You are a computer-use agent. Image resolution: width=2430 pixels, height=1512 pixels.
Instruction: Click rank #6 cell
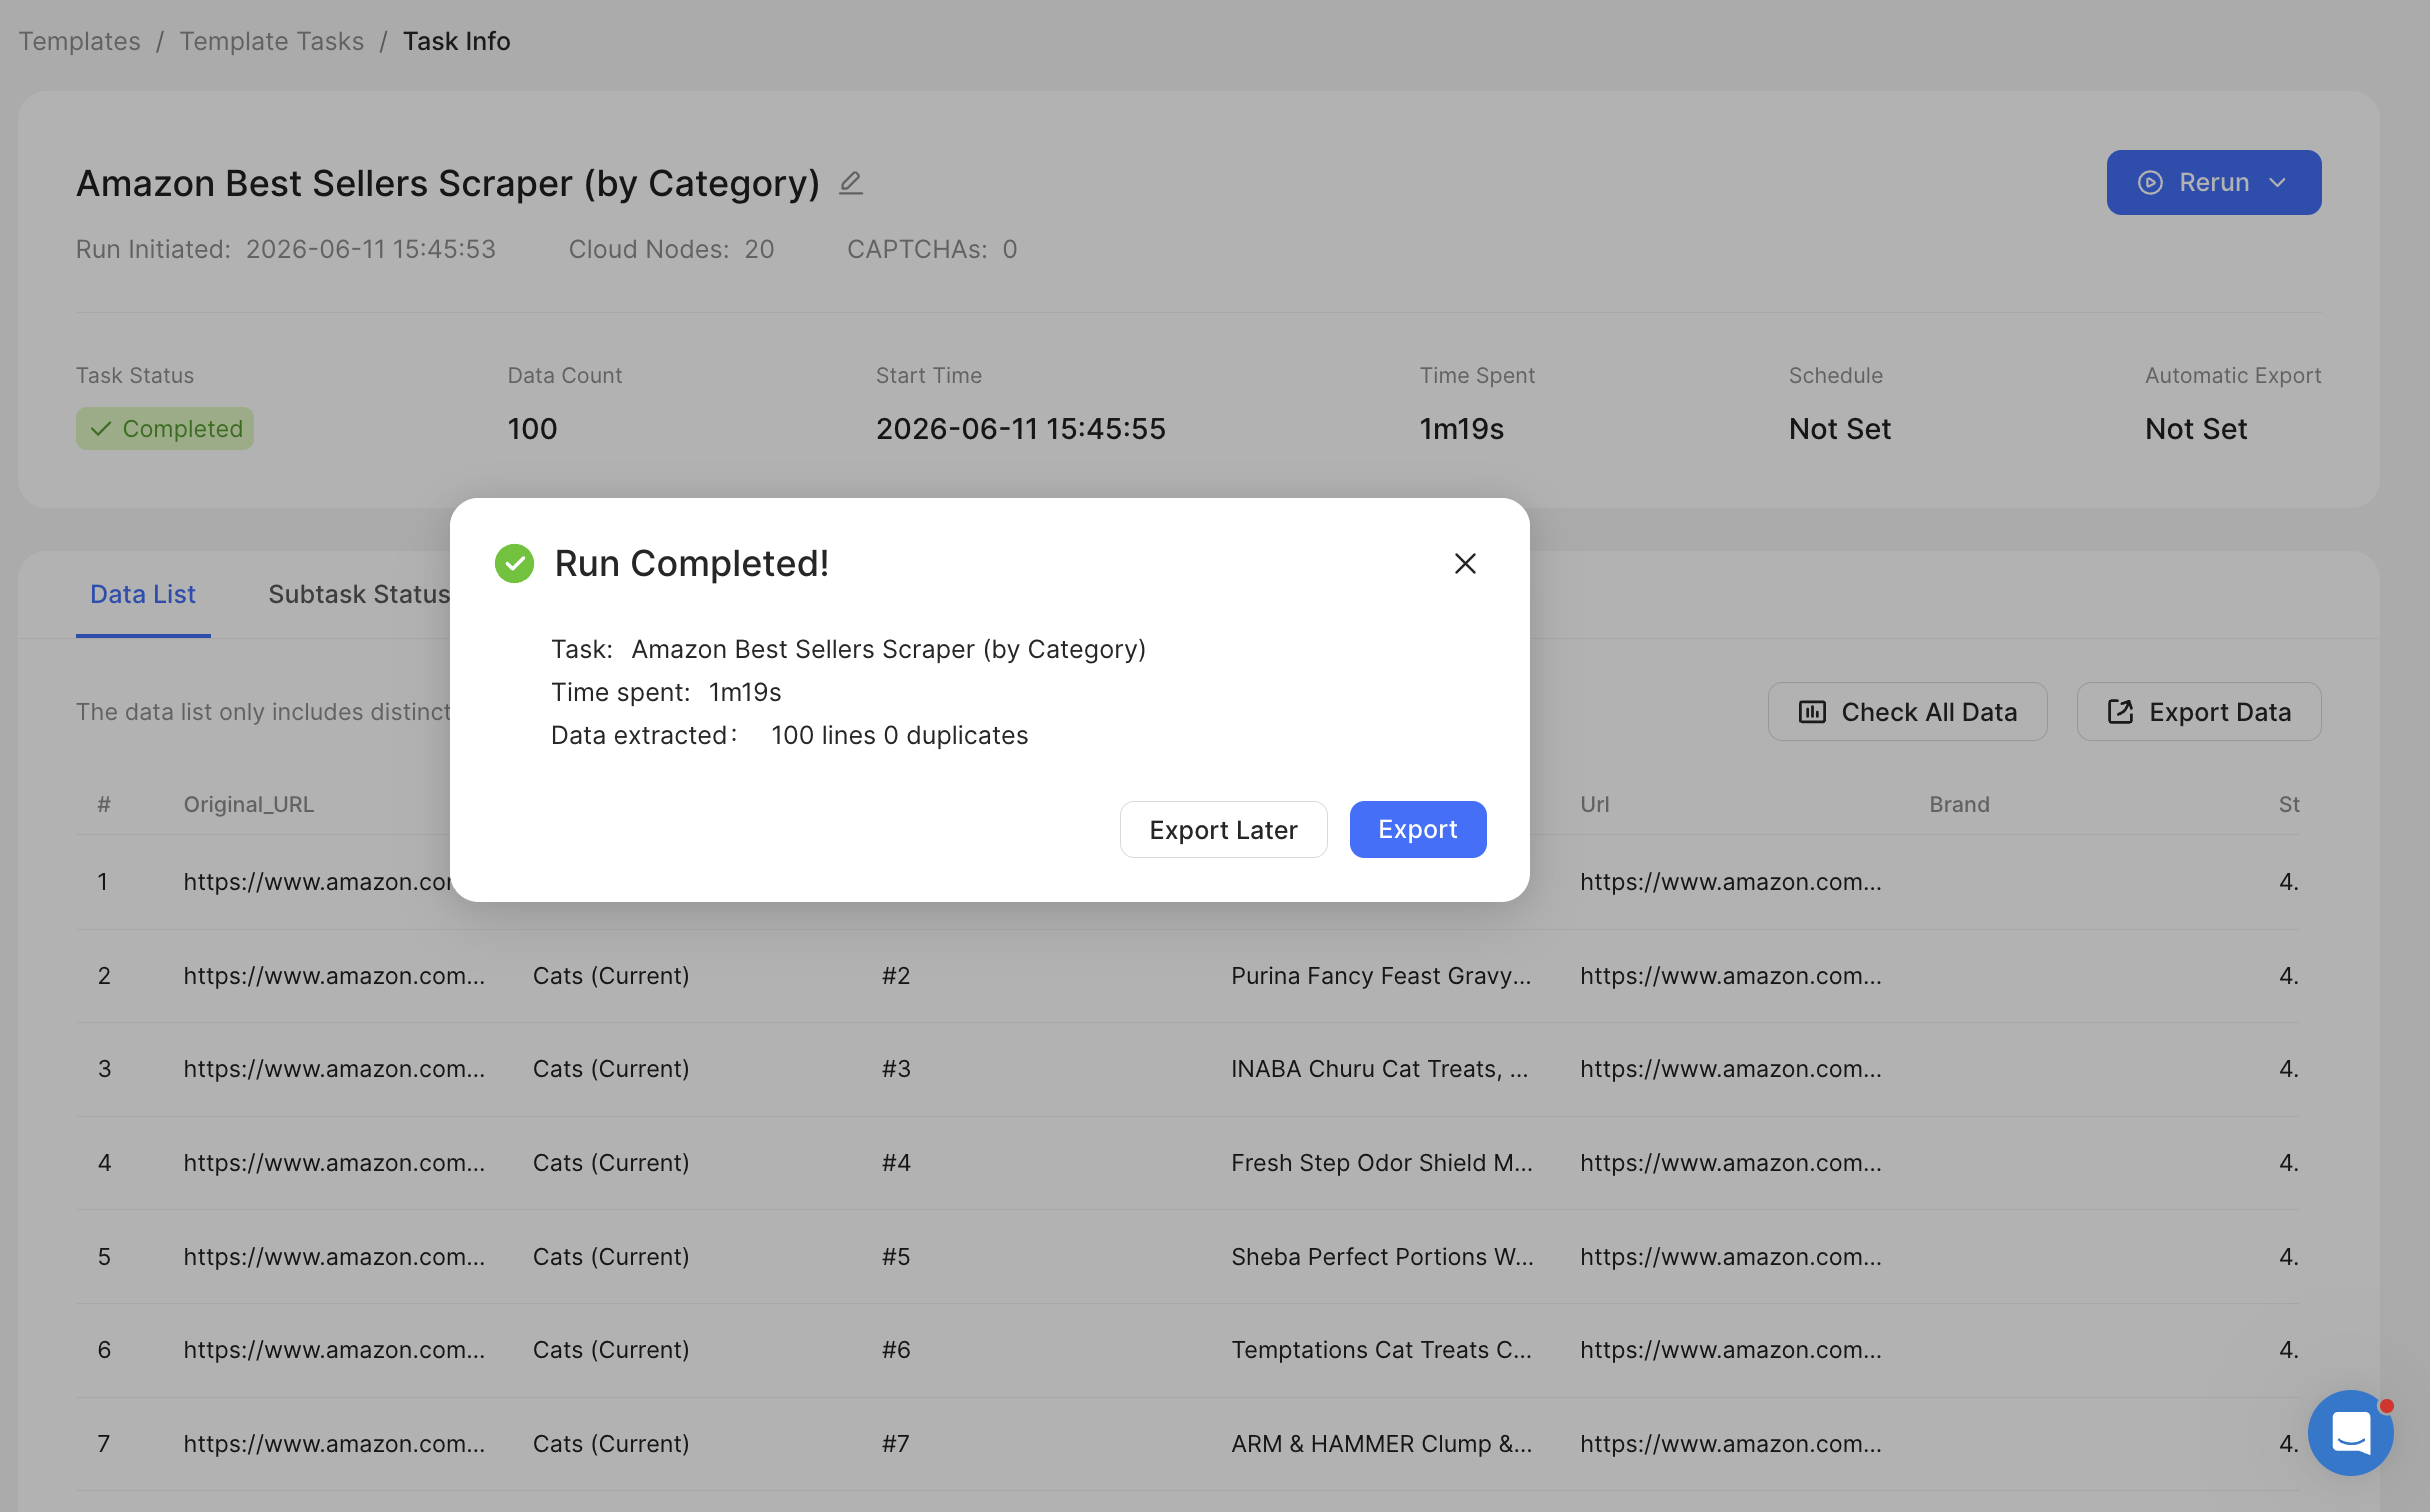click(896, 1349)
